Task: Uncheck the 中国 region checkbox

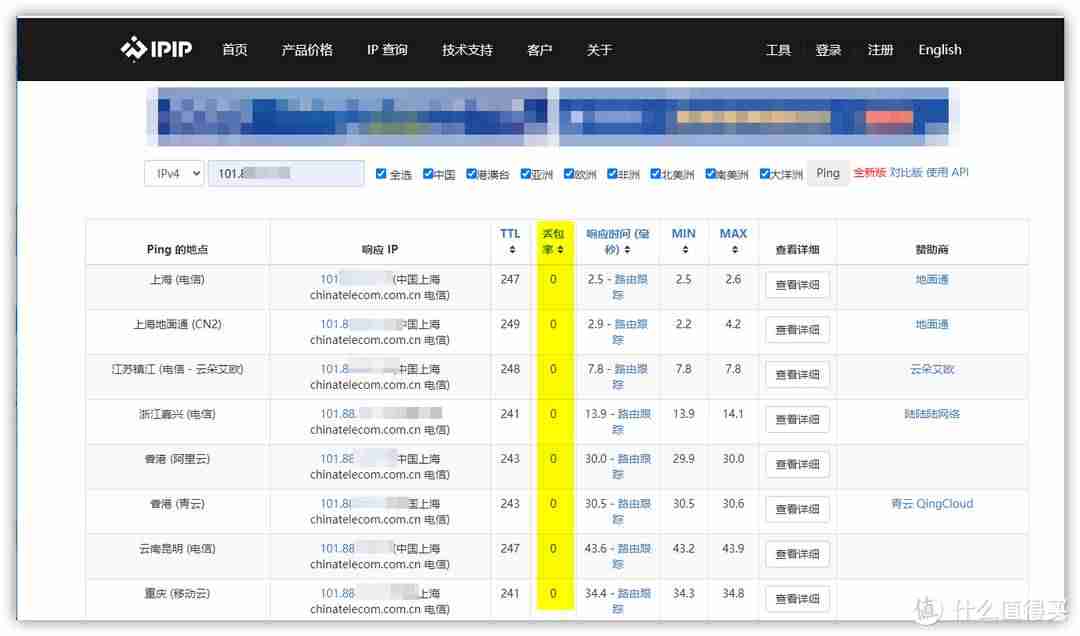Action: 428,174
